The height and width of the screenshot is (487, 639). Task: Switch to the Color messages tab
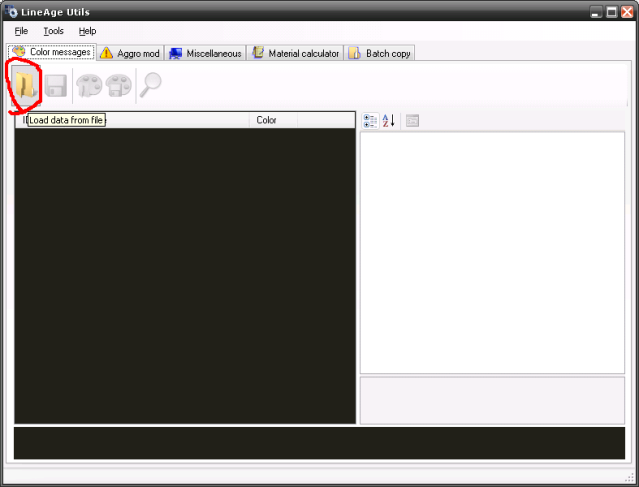[x=52, y=53]
